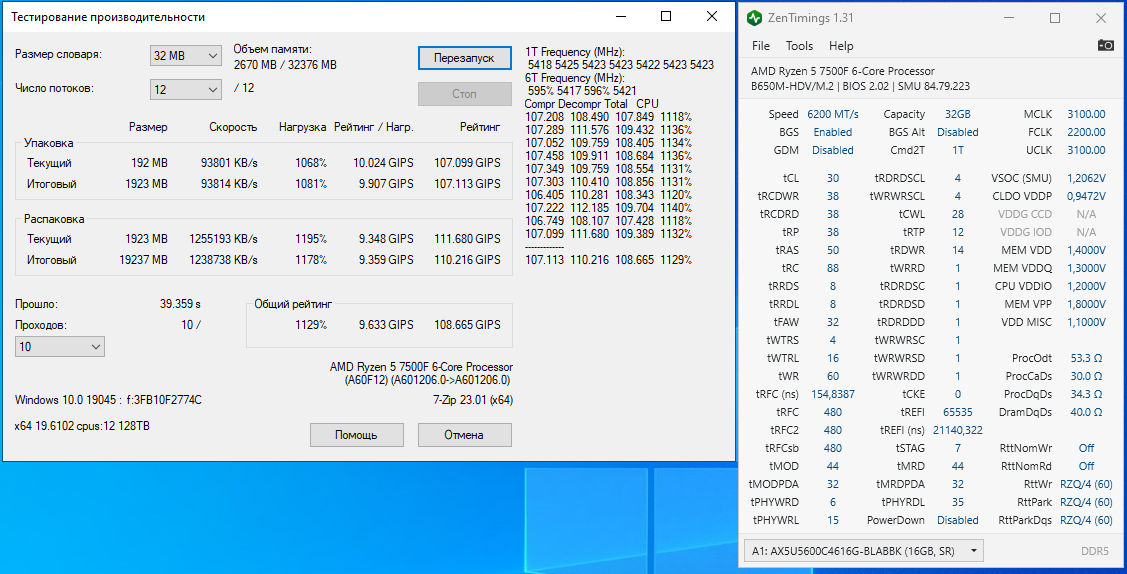
Task: Close the ZenTimings window
Action: [x=1100, y=17]
